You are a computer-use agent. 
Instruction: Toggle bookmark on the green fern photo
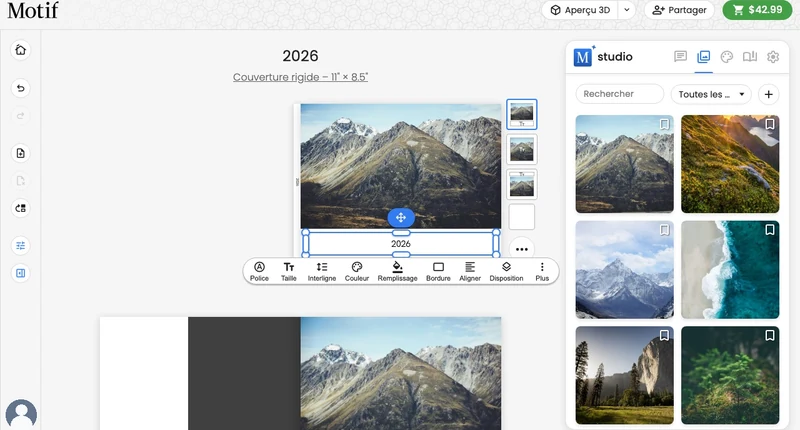pyautogui.click(x=769, y=335)
